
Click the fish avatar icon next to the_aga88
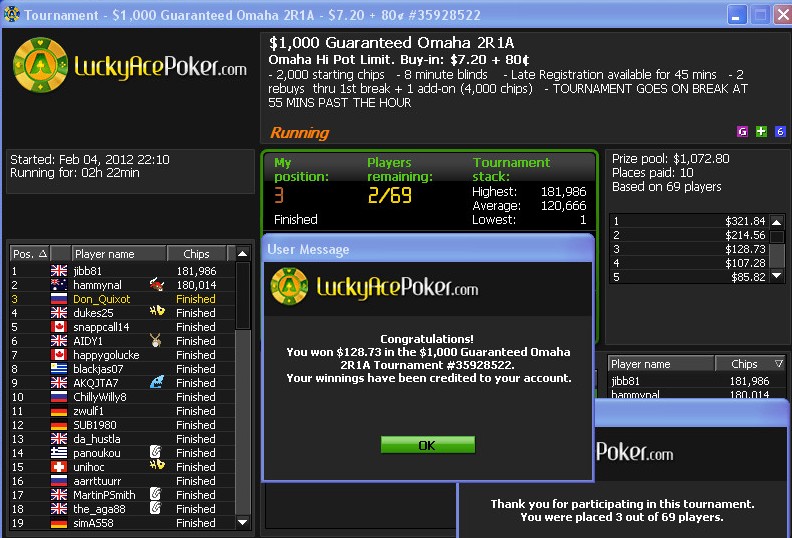(156, 508)
